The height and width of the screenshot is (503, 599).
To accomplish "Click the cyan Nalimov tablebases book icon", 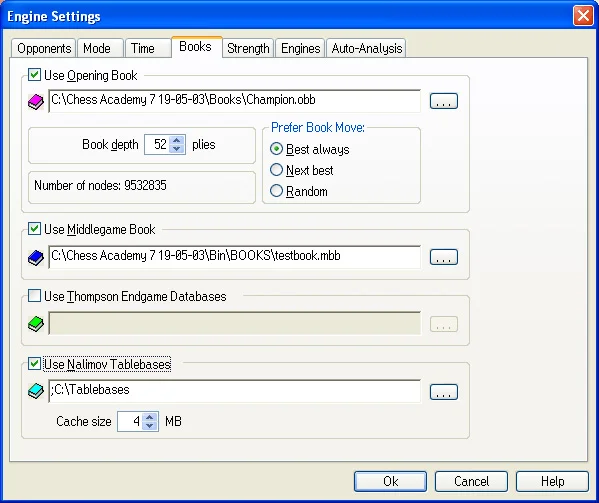I will click(x=36, y=391).
